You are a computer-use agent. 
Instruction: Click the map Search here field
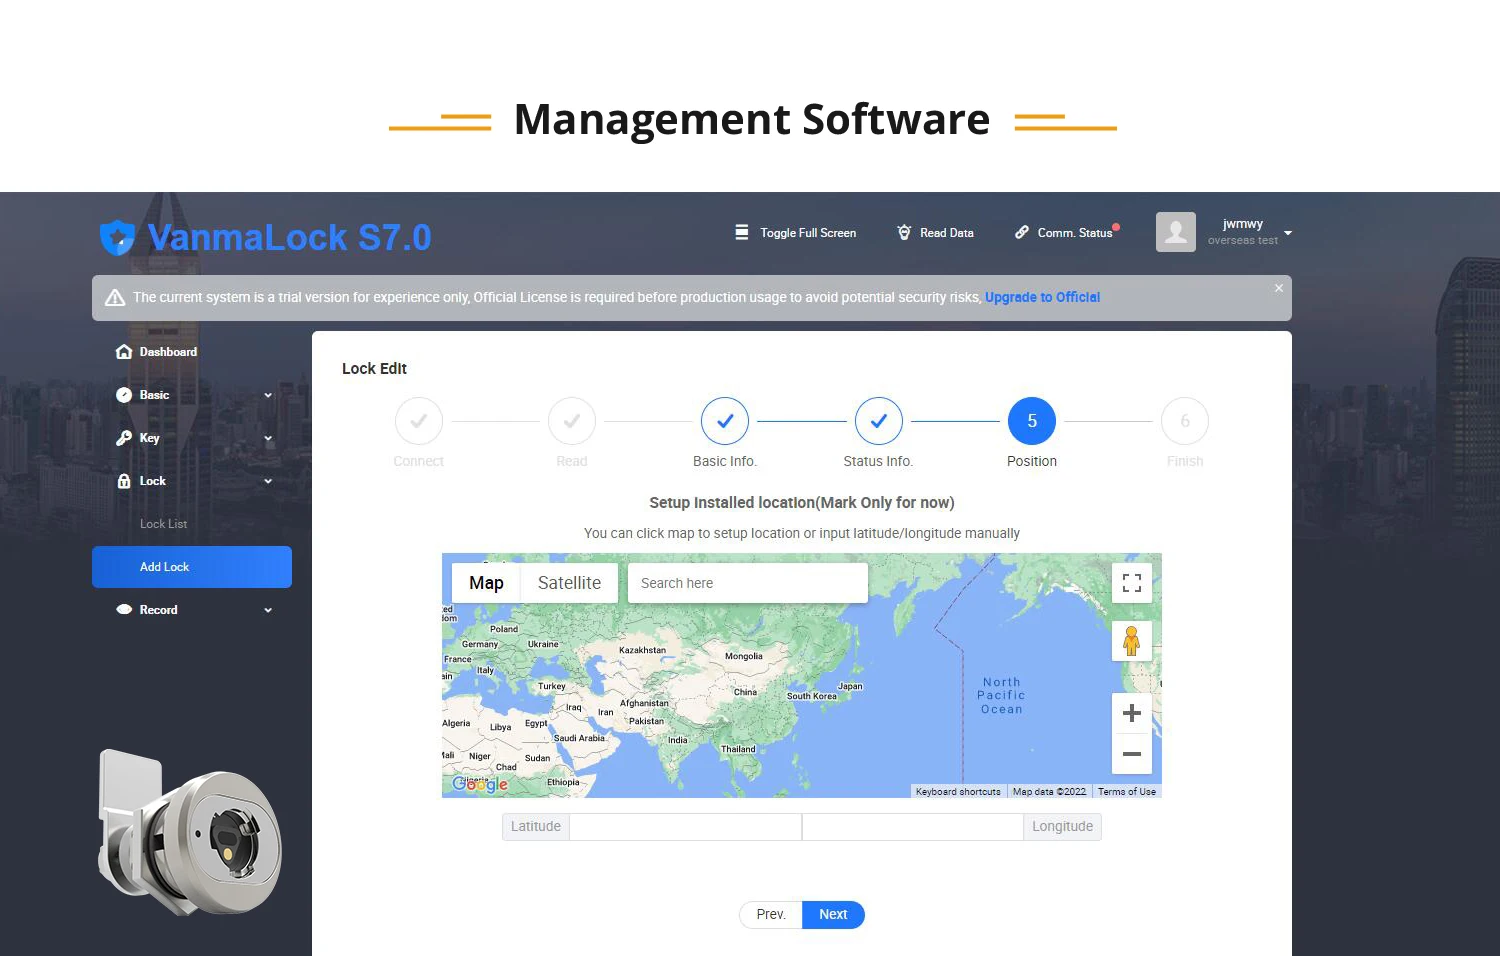(748, 583)
